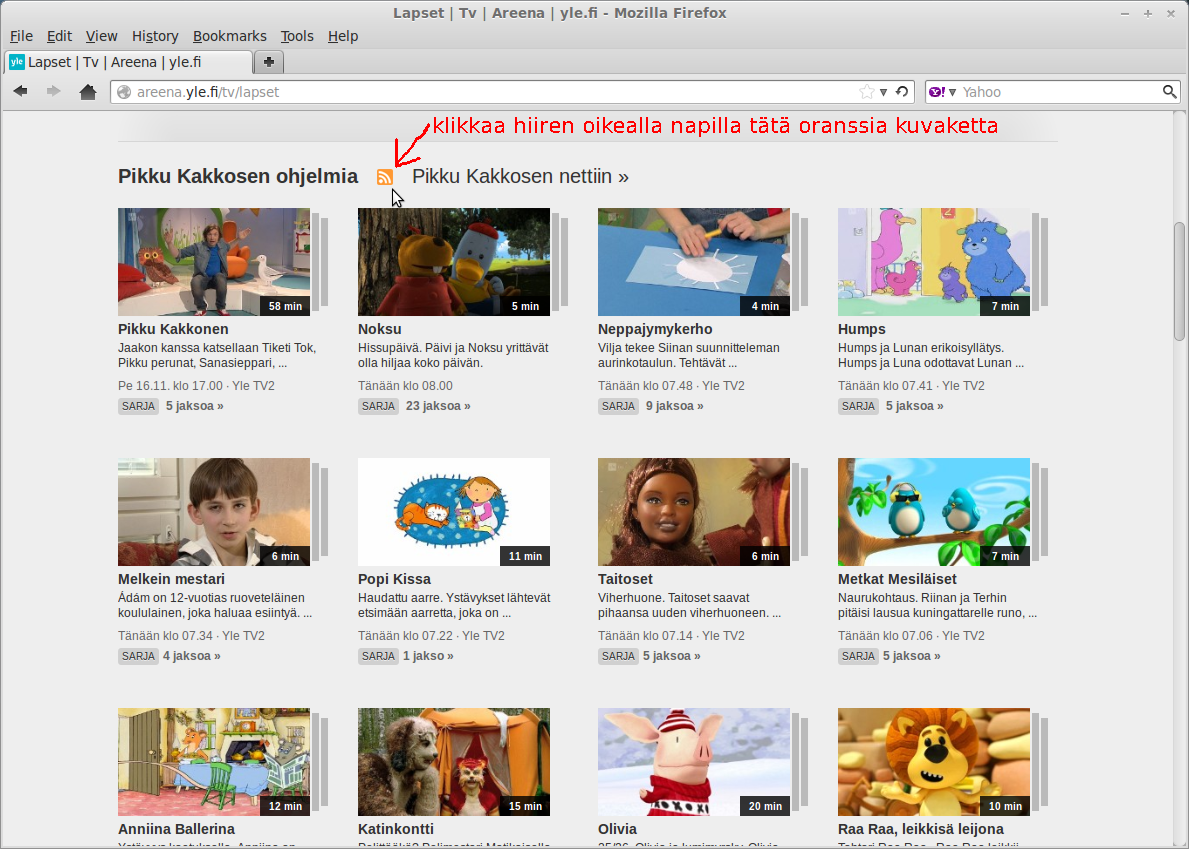Open the Bookmarks menu
1189x849 pixels.
coord(229,36)
